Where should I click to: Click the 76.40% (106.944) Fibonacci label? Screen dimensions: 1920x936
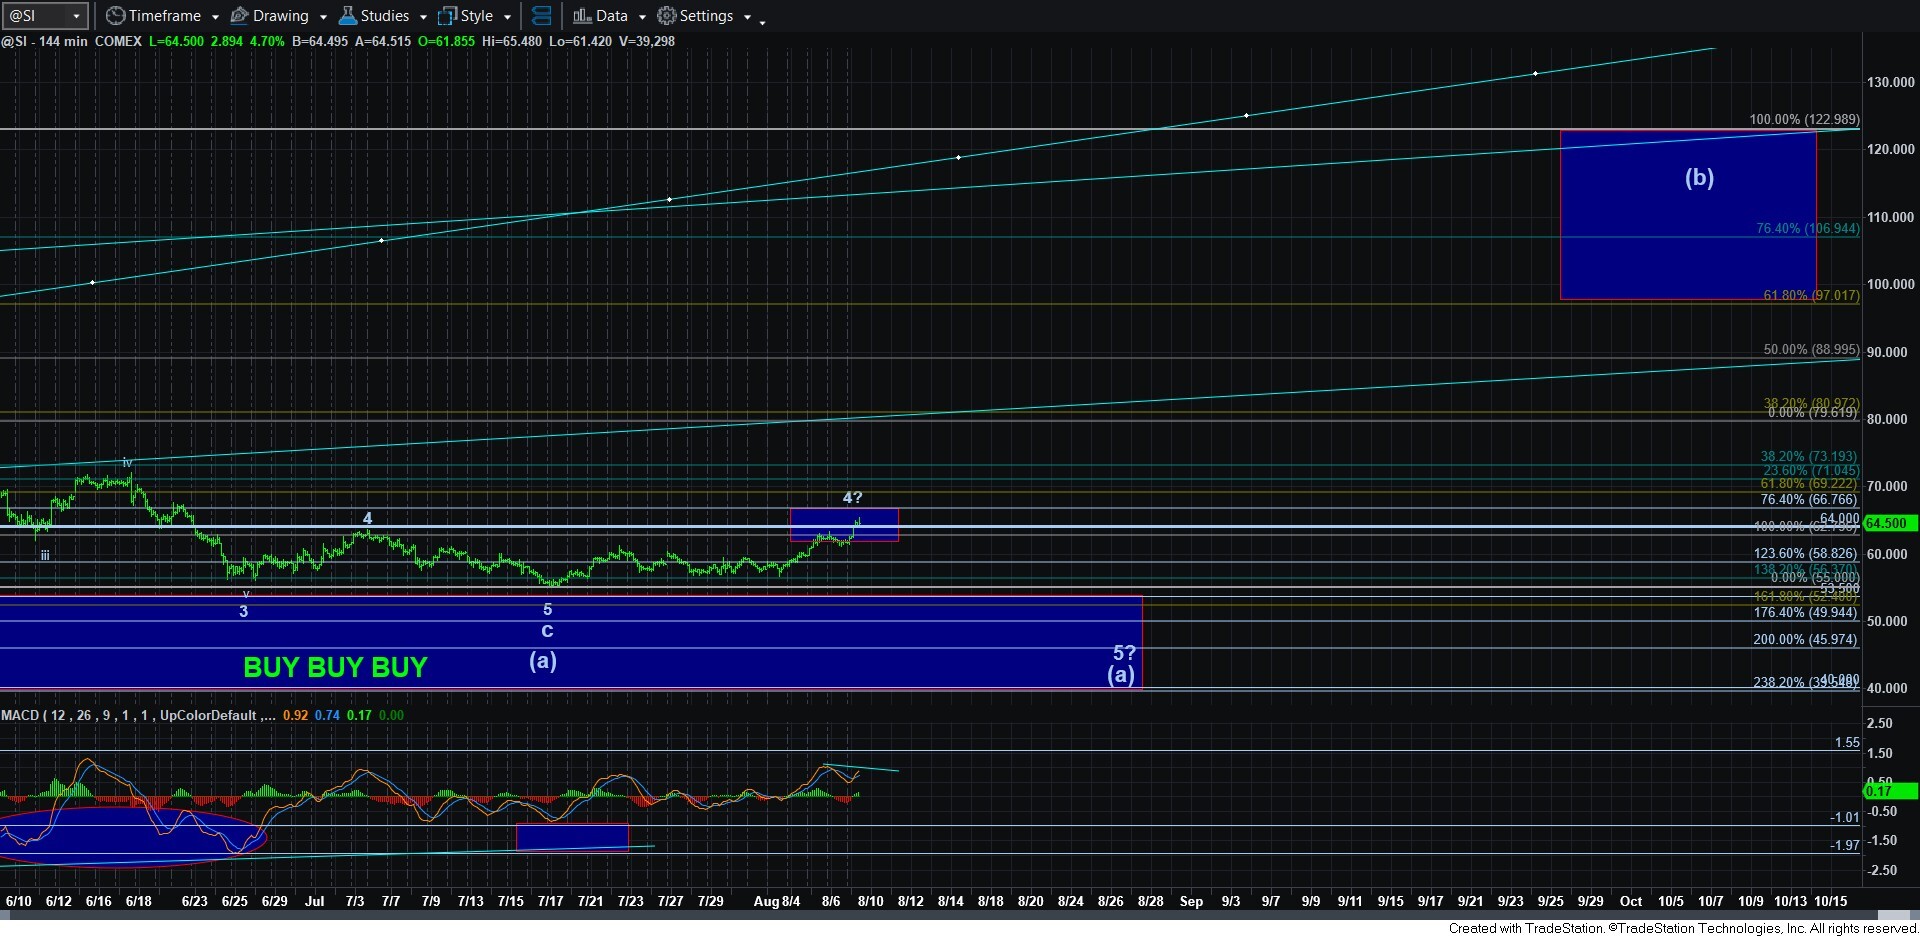coord(1808,229)
